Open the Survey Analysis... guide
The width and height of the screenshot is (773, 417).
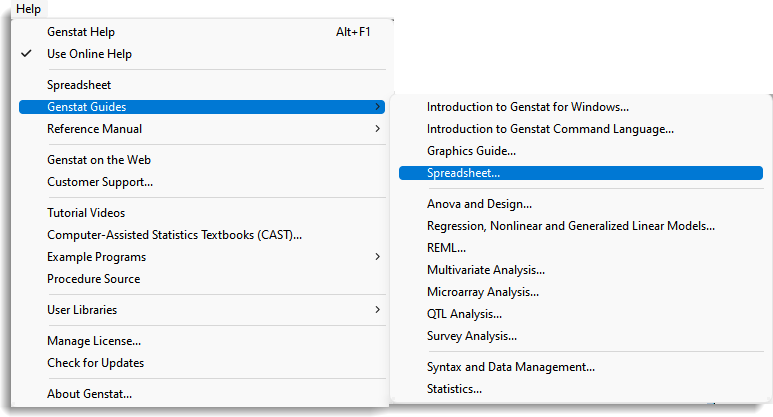[x=581, y=336]
